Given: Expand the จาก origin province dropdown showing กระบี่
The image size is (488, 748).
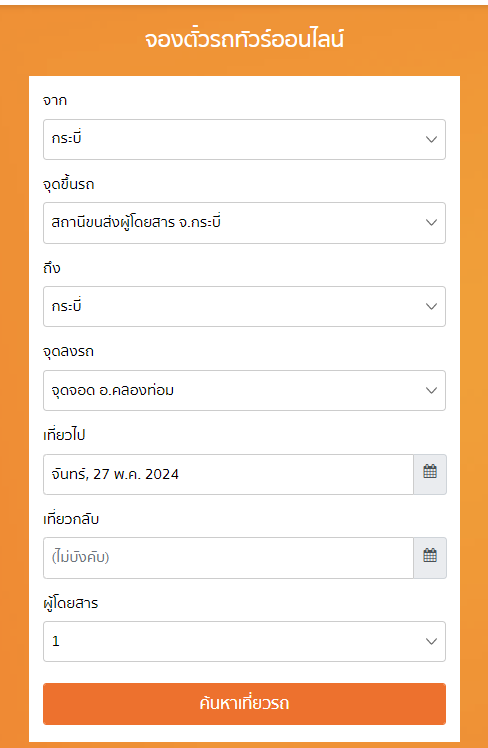Looking at the screenshot, I should click(244, 139).
